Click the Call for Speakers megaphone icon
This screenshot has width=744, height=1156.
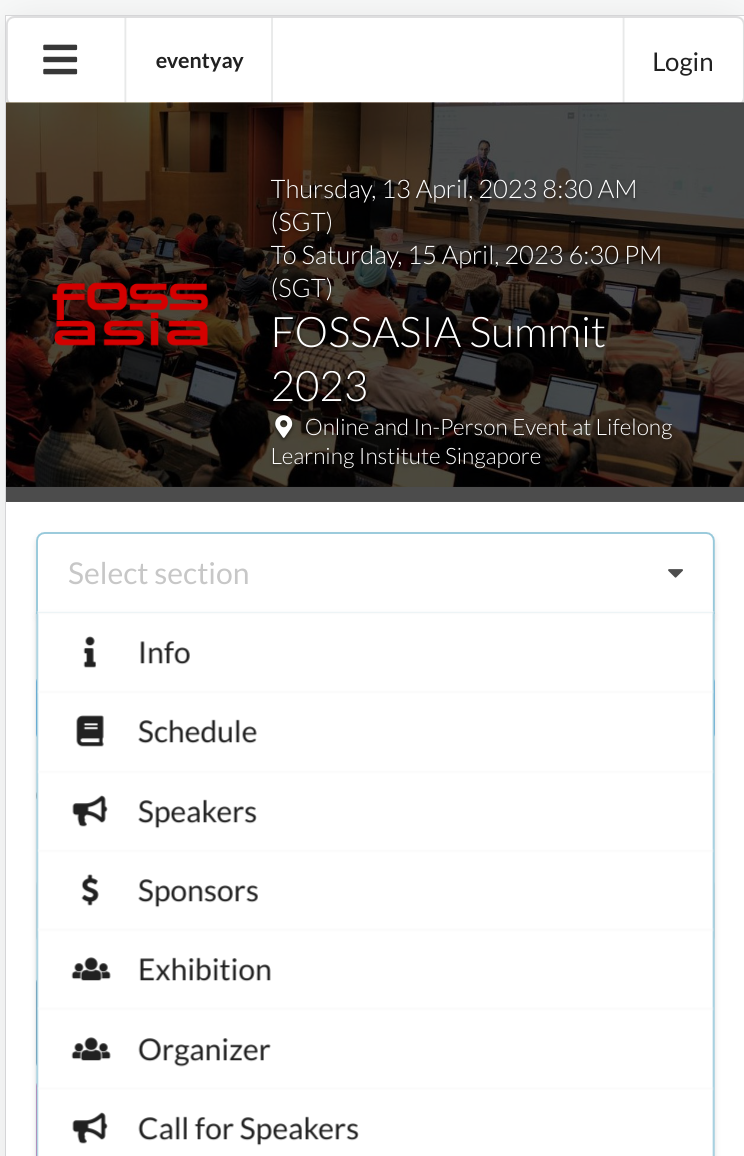point(90,1128)
